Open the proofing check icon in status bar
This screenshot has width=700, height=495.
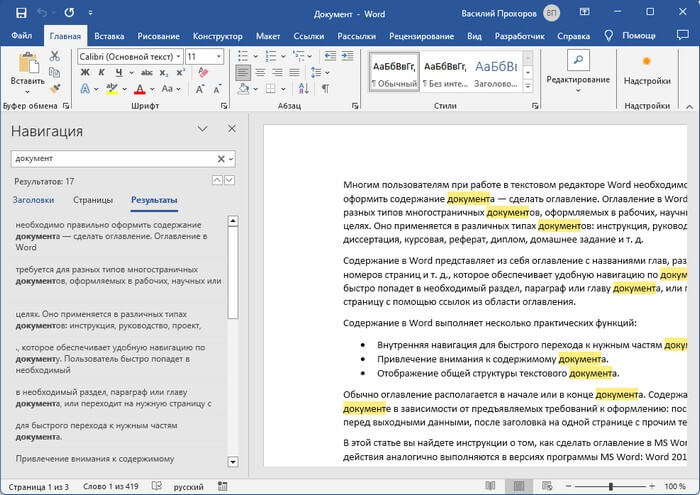pyautogui.click(x=157, y=486)
